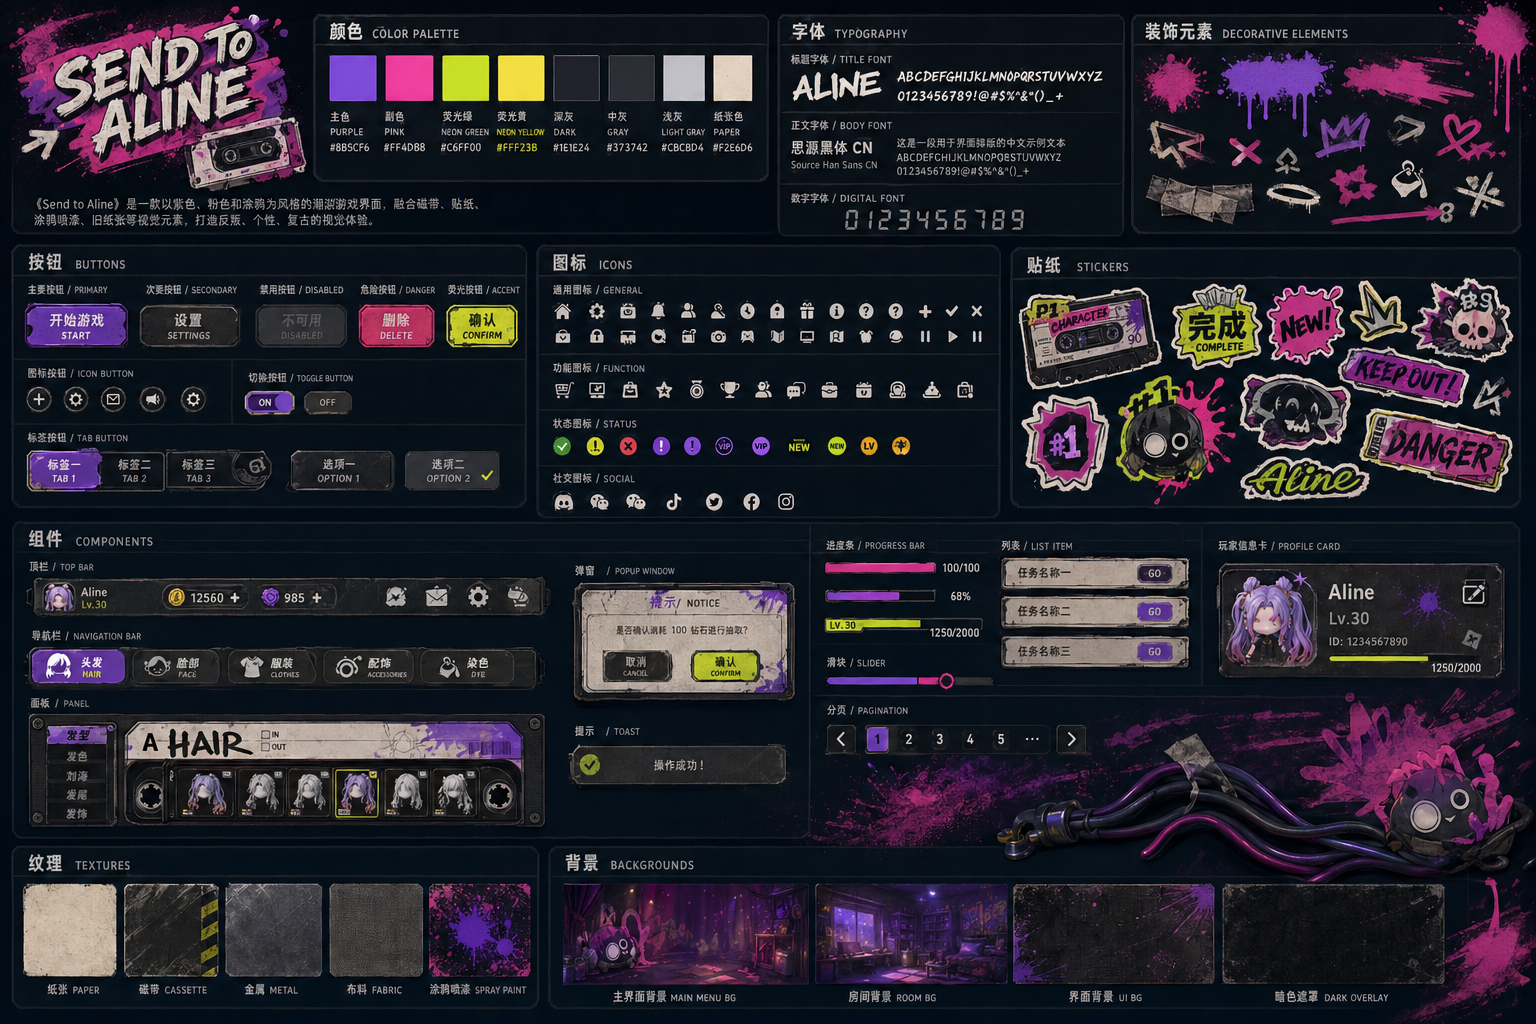1536x1024 pixels.
Task: Add coins with plus next to 12560
Action: pyautogui.click(x=235, y=598)
